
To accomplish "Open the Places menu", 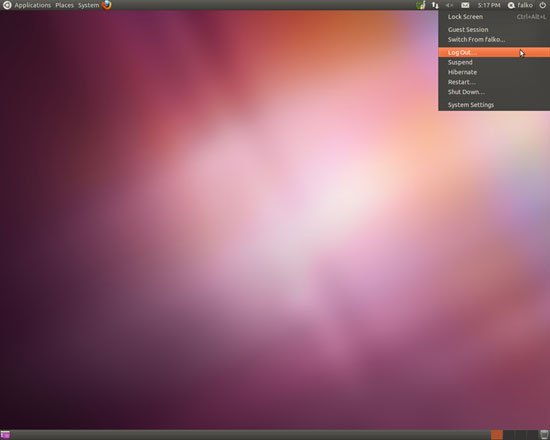I will [65, 5].
